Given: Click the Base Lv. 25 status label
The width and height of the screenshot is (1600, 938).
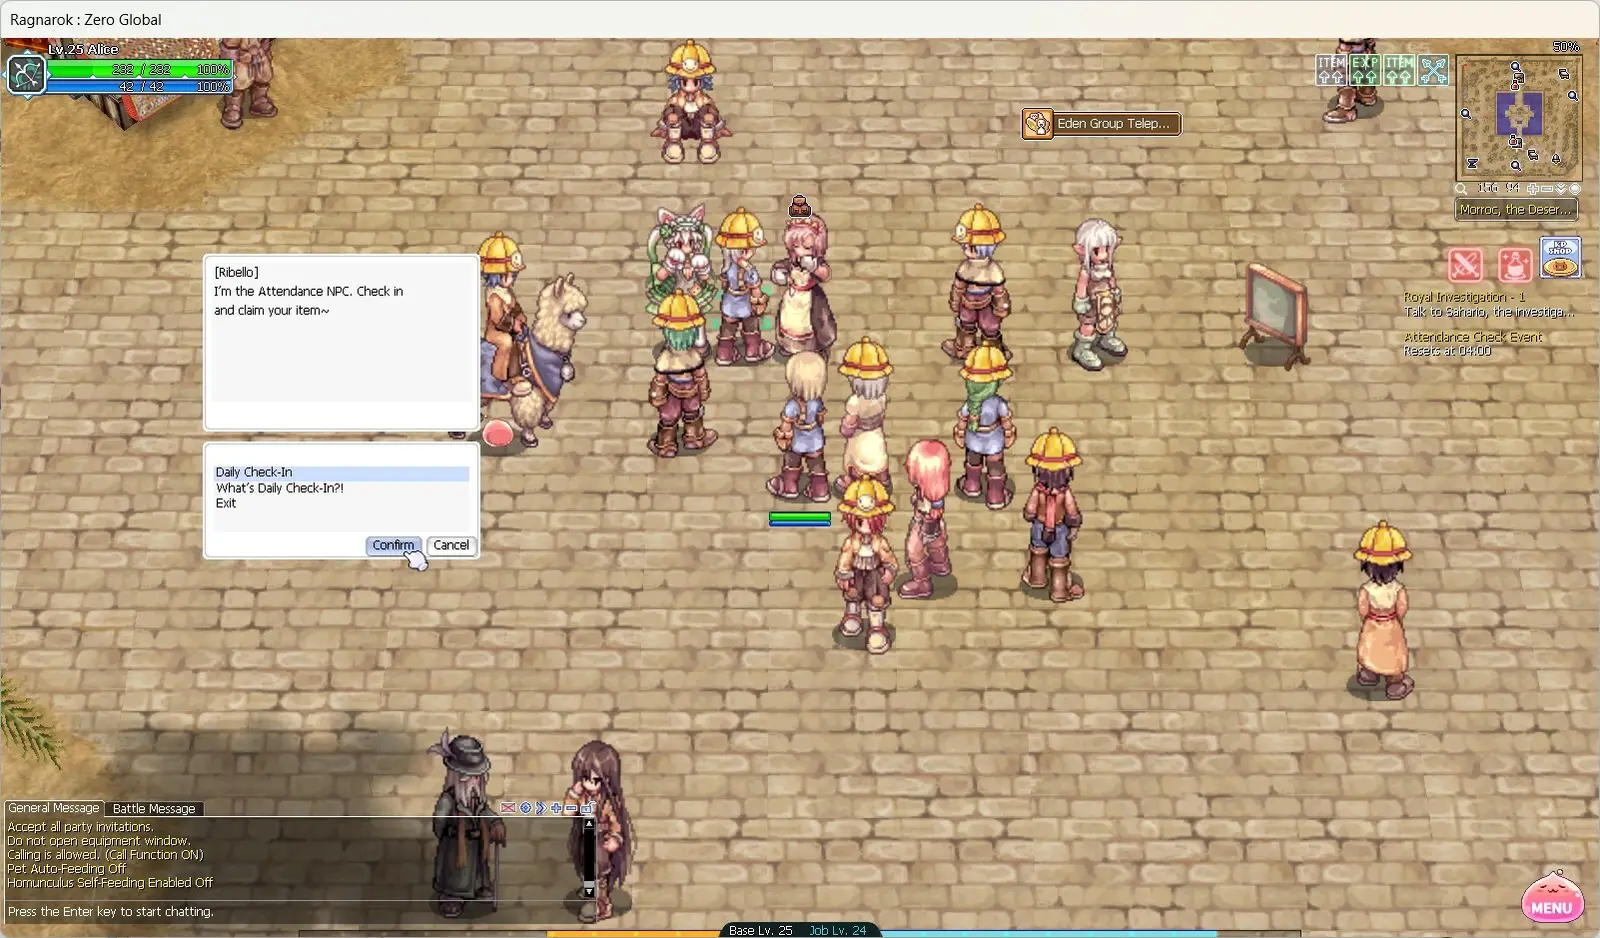Looking at the screenshot, I should (760, 930).
